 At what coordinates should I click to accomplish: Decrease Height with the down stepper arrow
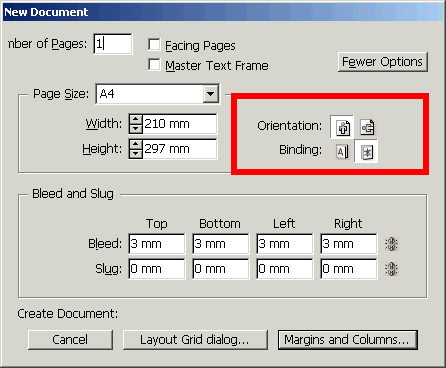click(x=136, y=154)
